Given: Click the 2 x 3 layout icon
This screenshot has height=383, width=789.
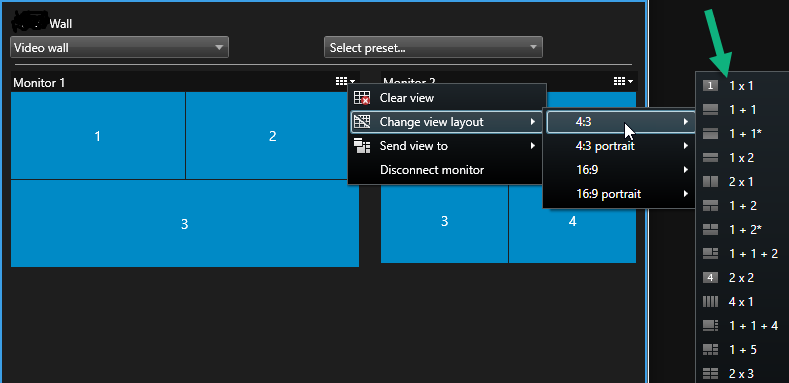Looking at the screenshot, I should point(710,373).
